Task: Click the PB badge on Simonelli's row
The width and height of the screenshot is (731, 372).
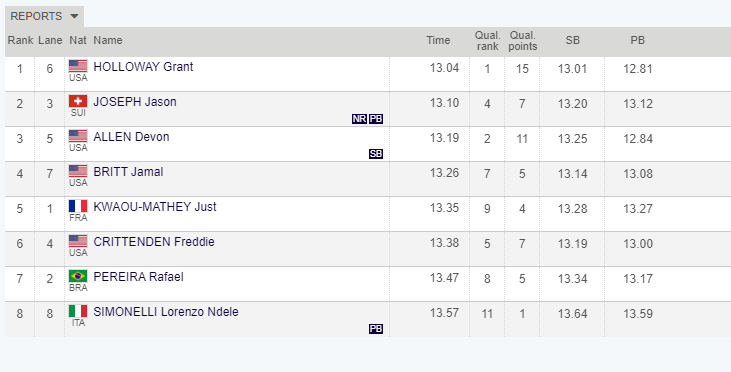Action: coord(376,329)
